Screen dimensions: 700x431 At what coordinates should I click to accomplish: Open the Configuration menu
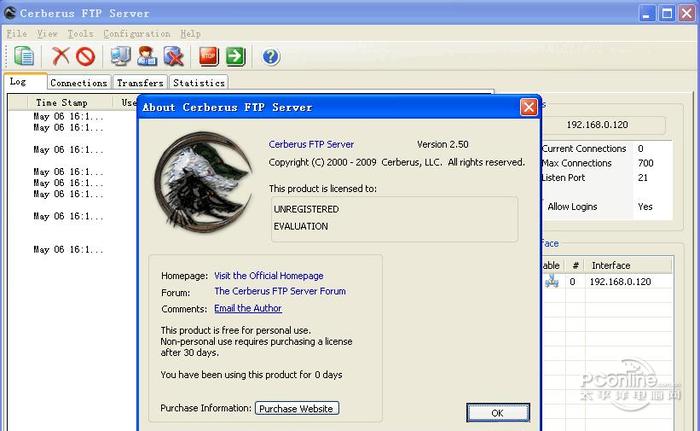[x=137, y=33]
